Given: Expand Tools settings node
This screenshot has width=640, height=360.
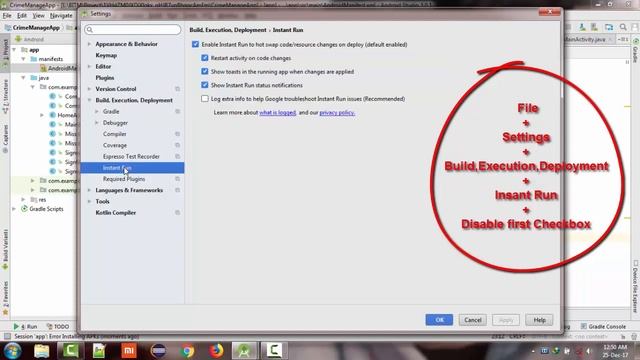Looking at the screenshot, I should click(89, 201).
